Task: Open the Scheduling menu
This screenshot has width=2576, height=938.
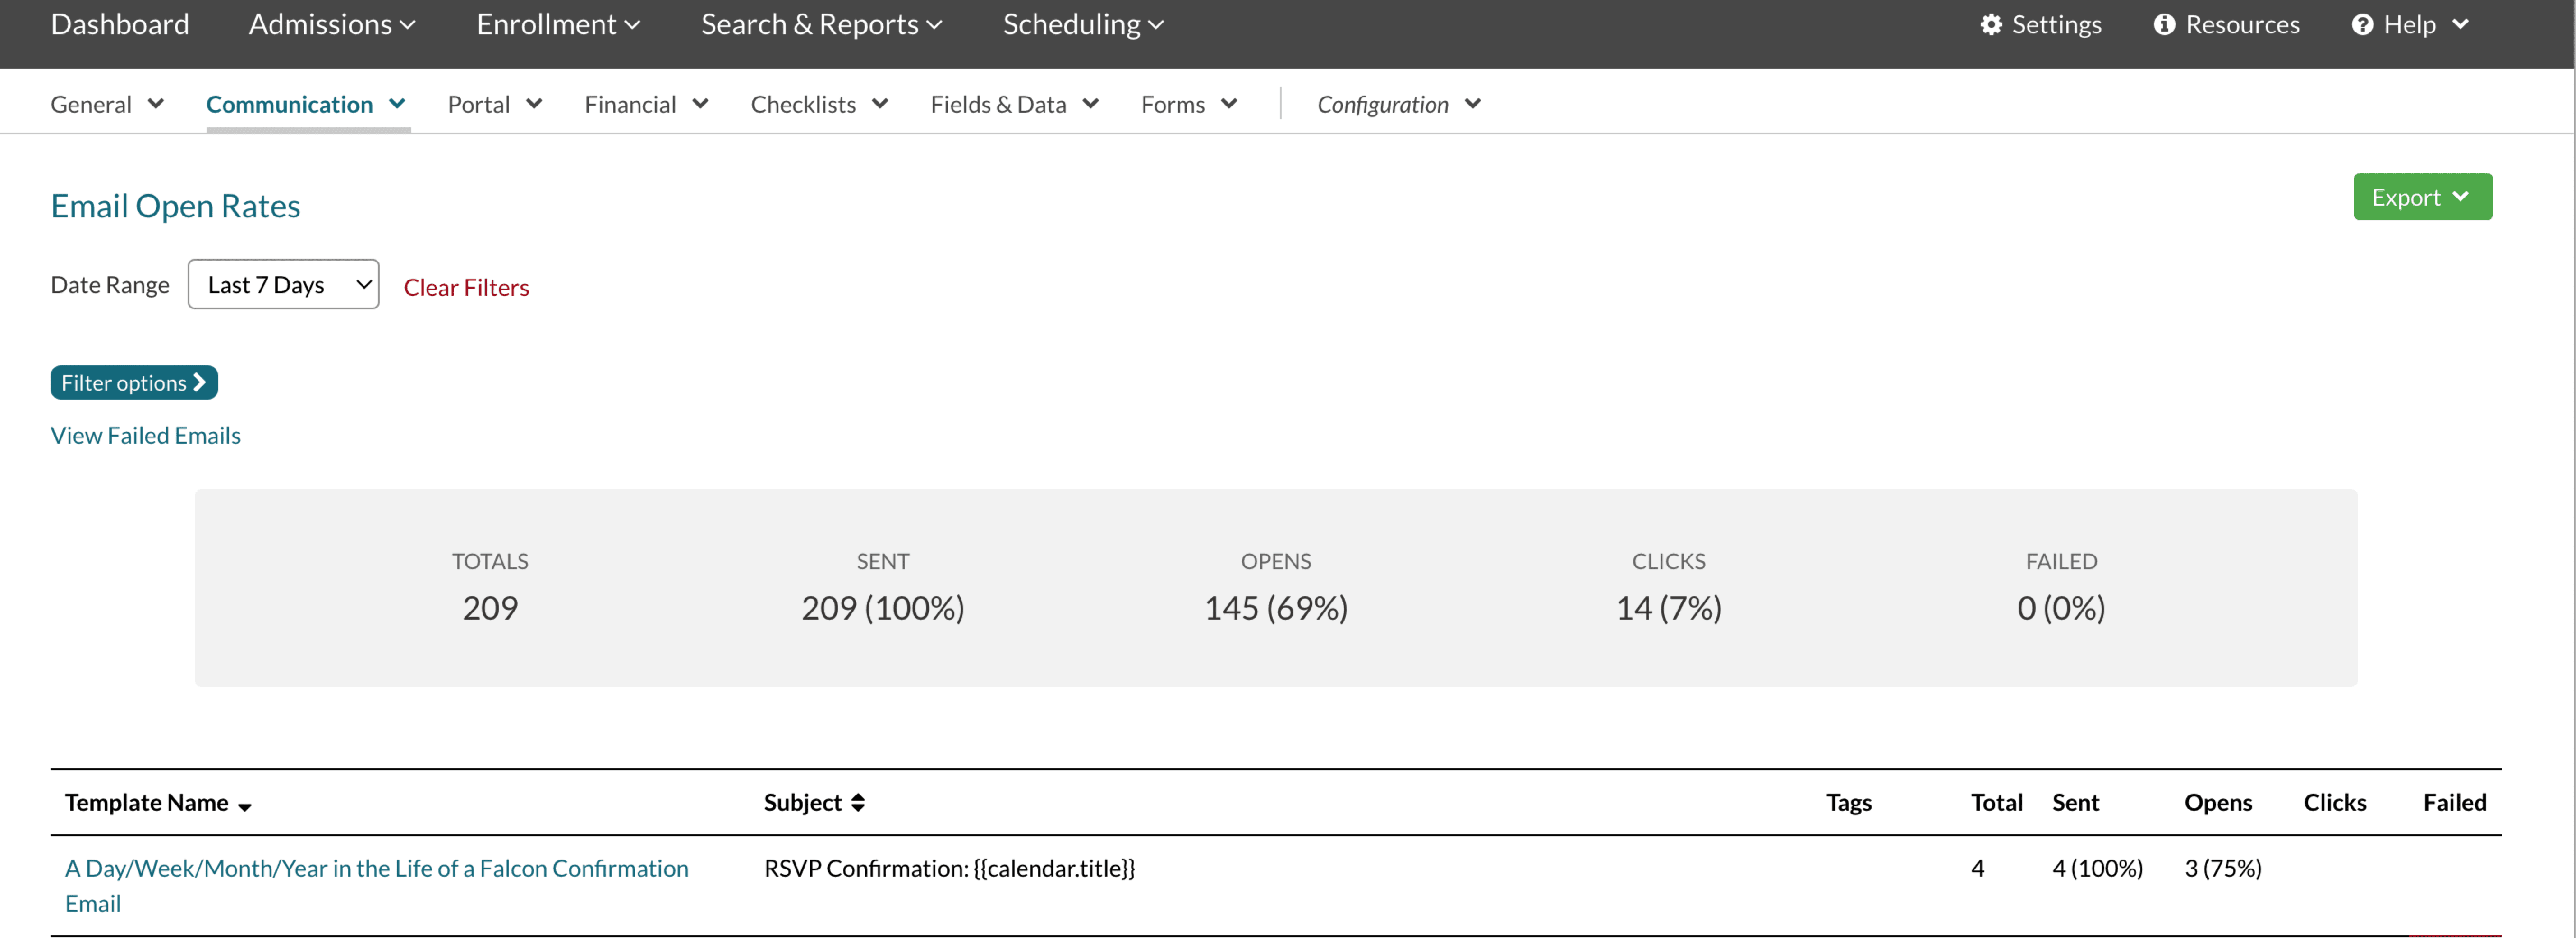Action: tap(1082, 25)
